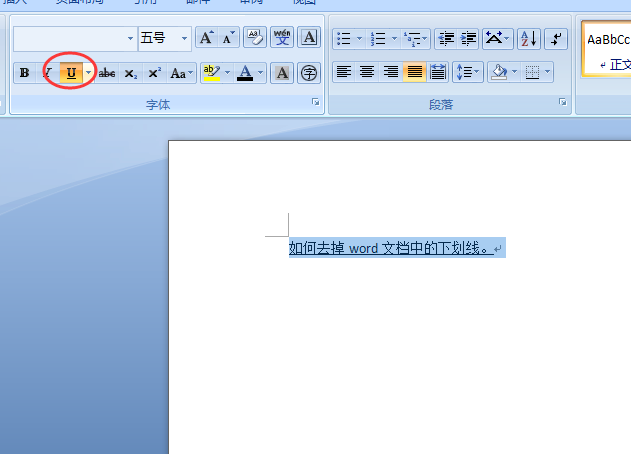Image resolution: width=631 pixels, height=454 pixels.
Task: Open the shading color dropdown arrow
Action: pyautogui.click(x=514, y=72)
